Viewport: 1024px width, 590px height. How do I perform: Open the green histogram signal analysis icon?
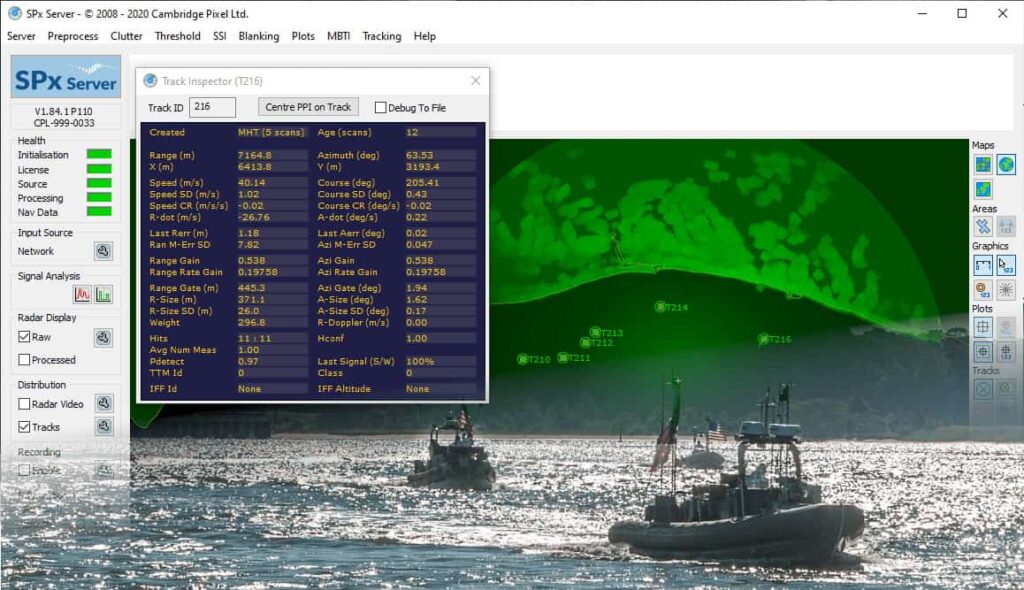(x=103, y=295)
